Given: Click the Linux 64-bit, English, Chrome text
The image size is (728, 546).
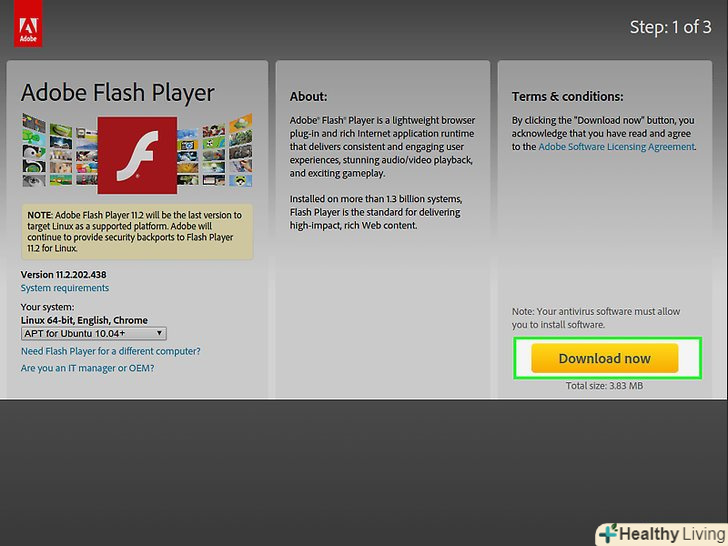Looking at the screenshot, I should (x=84, y=320).
